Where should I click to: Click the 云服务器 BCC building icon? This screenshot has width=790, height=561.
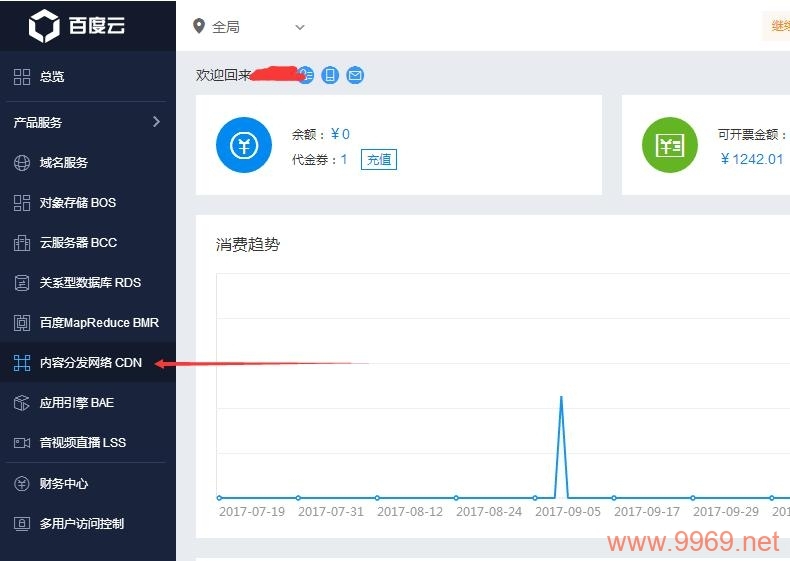pyautogui.click(x=22, y=242)
